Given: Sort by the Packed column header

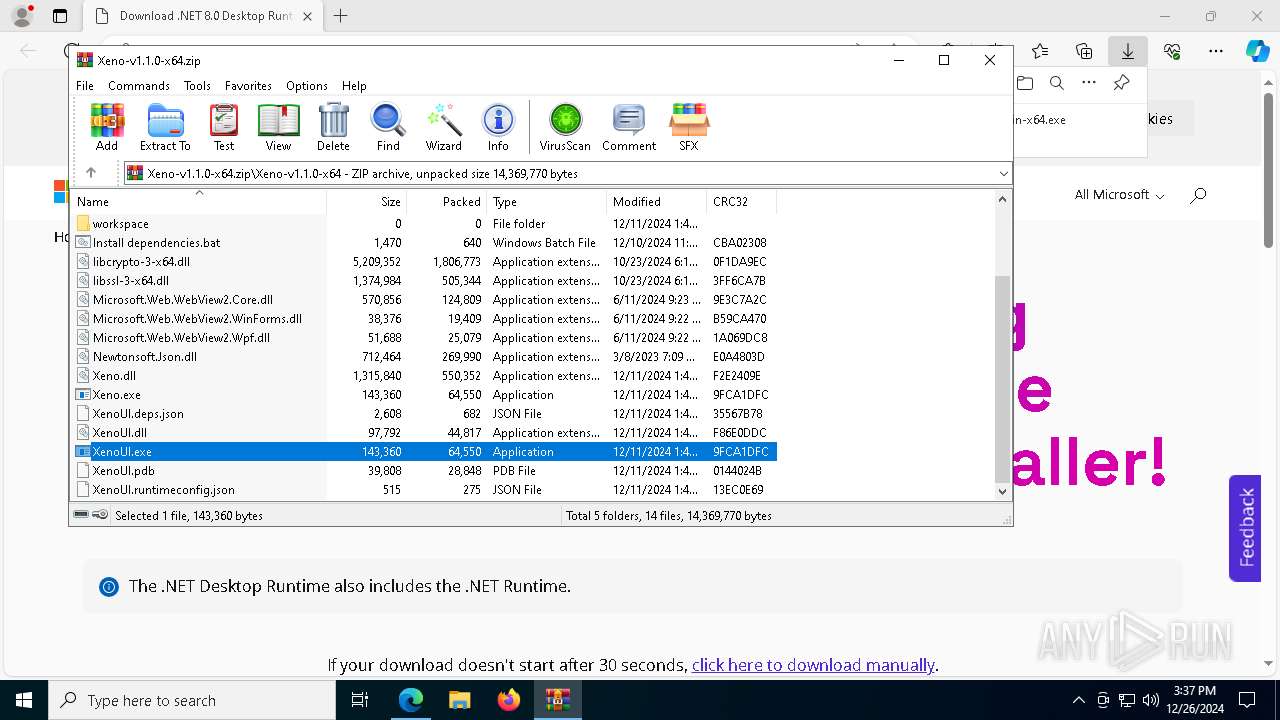Looking at the screenshot, I should 447,201.
